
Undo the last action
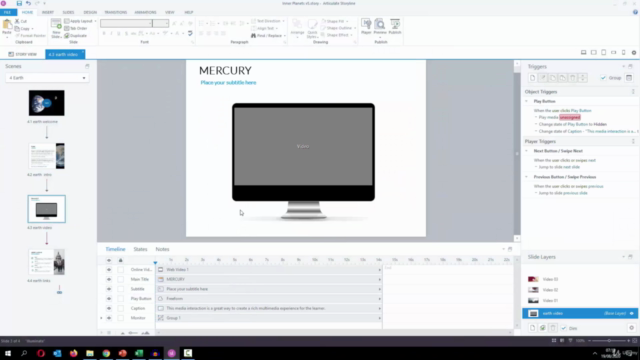28,3
